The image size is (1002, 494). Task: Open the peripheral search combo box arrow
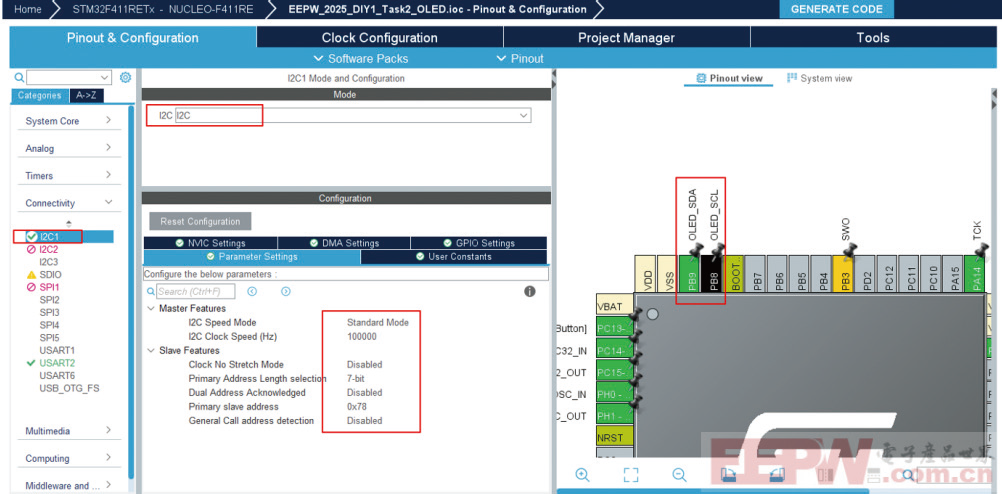pyautogui.click(x=105, y=77)
